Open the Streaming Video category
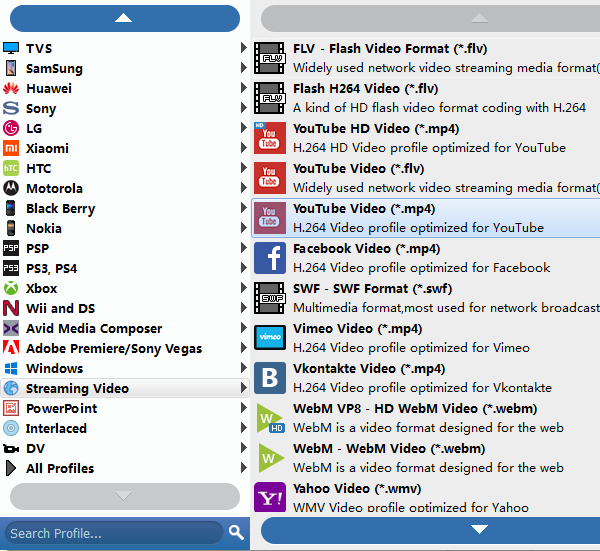 (77, 388)
